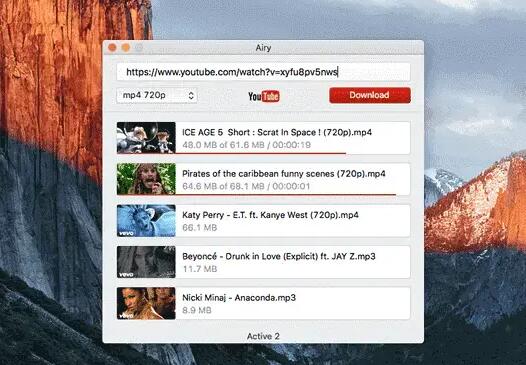Select the Pirates of the caribbean file title
Screen dimensions: 526x365
[x=284, y=174]
